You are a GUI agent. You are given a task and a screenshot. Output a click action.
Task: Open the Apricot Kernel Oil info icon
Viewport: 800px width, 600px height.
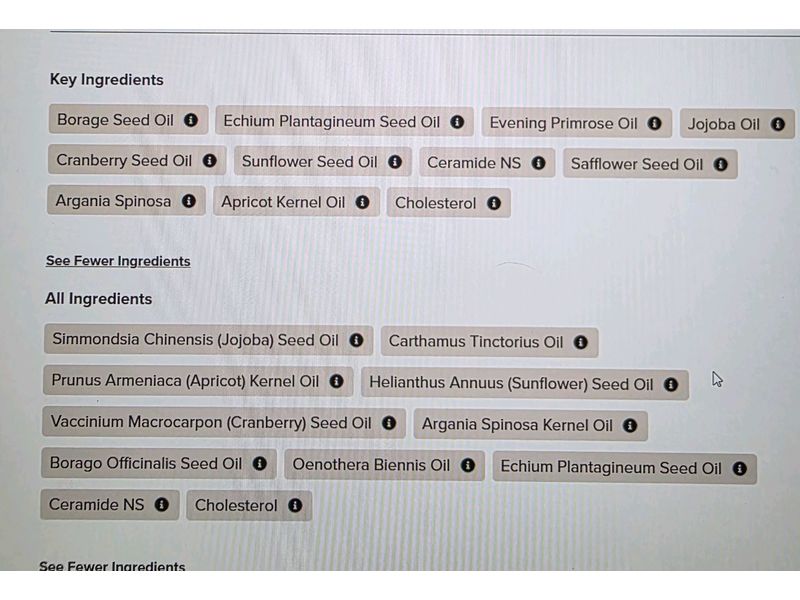coord(362,202)
